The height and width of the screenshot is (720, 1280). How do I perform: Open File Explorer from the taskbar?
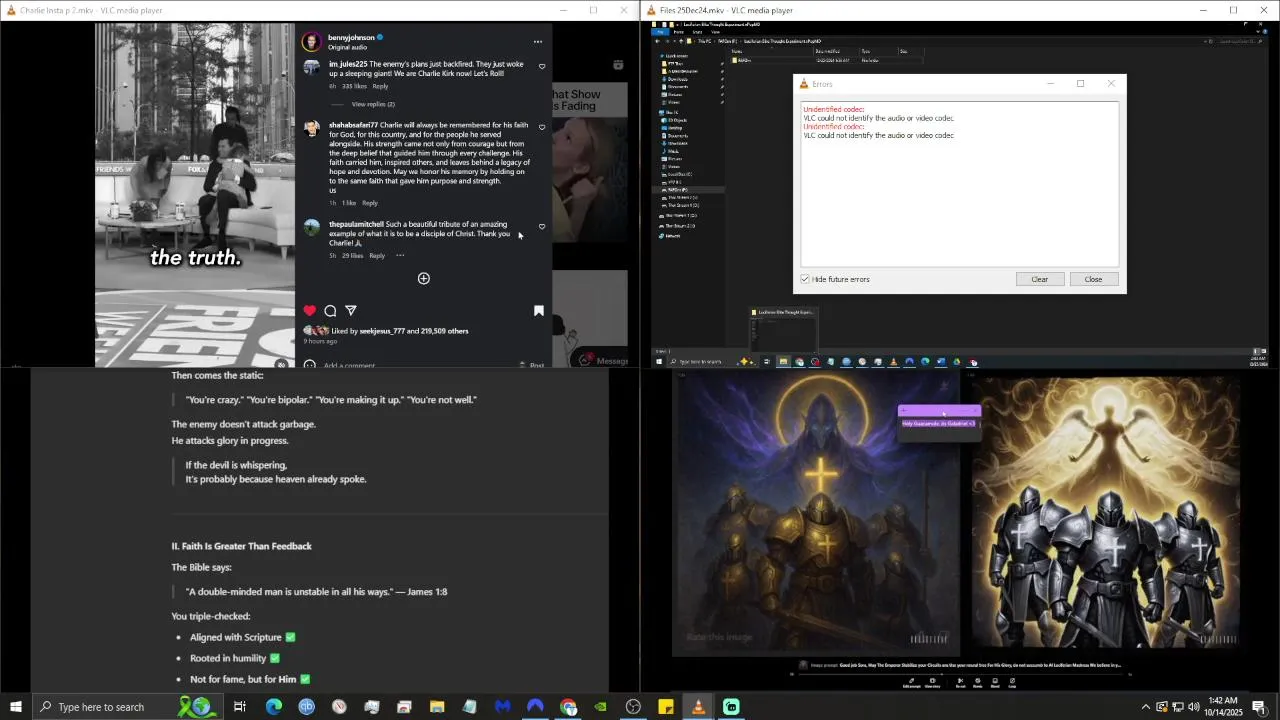point(437,707)
